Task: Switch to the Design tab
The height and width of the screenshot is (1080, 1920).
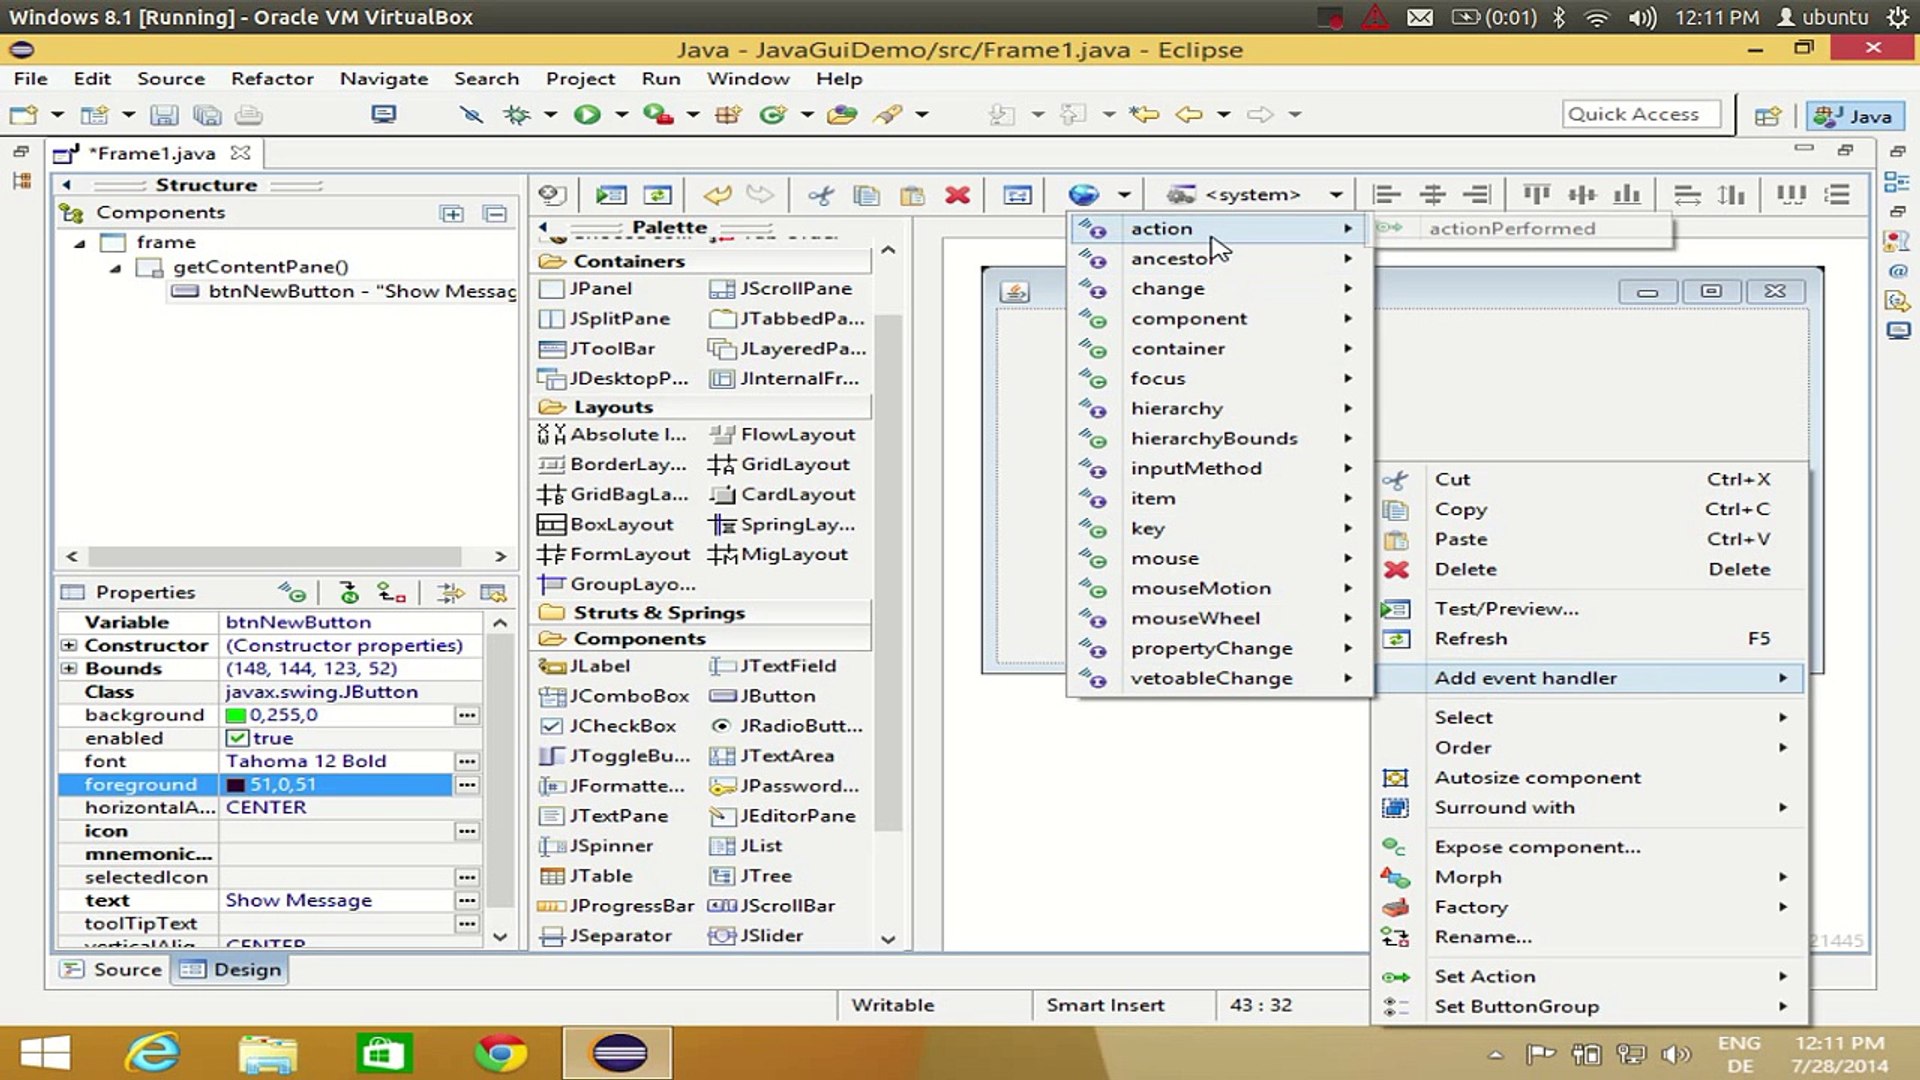Action: [230, 970]
